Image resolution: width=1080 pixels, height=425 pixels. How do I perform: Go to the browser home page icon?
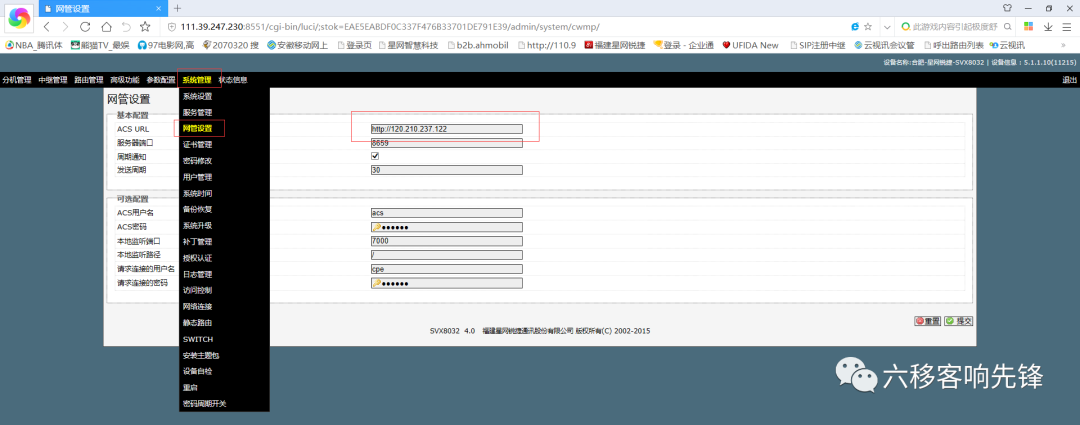[106, 27]
